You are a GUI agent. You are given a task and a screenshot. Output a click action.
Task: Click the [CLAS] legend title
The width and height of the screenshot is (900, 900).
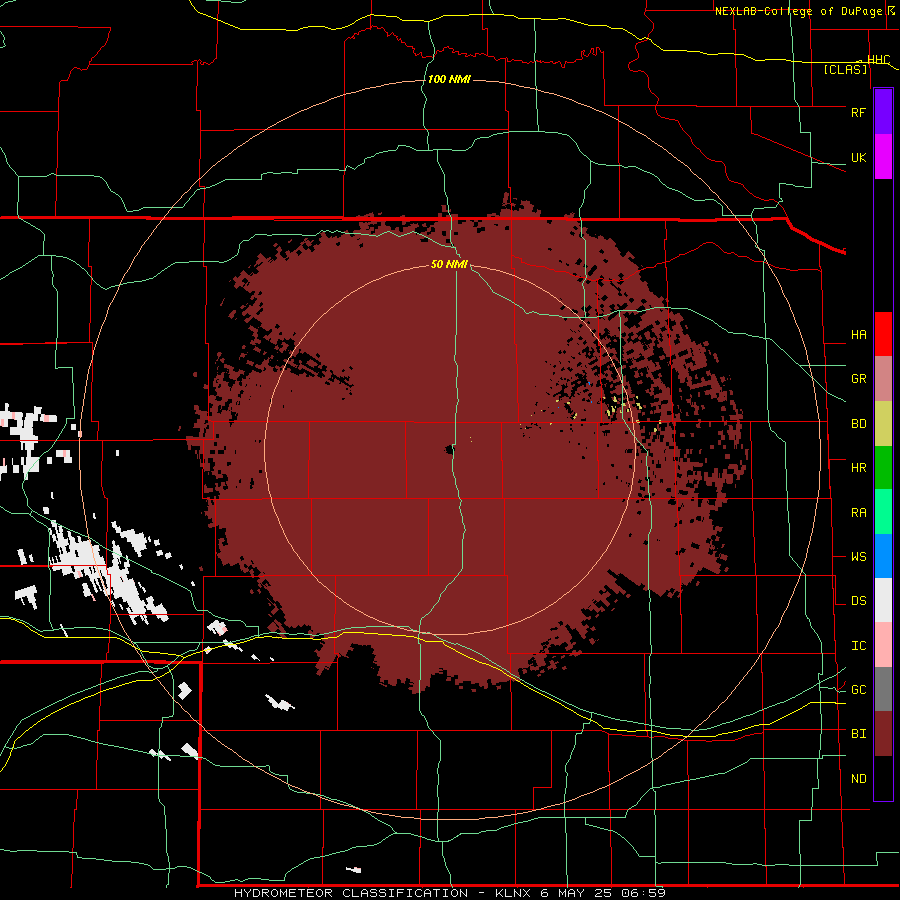[x=845, y=70]
